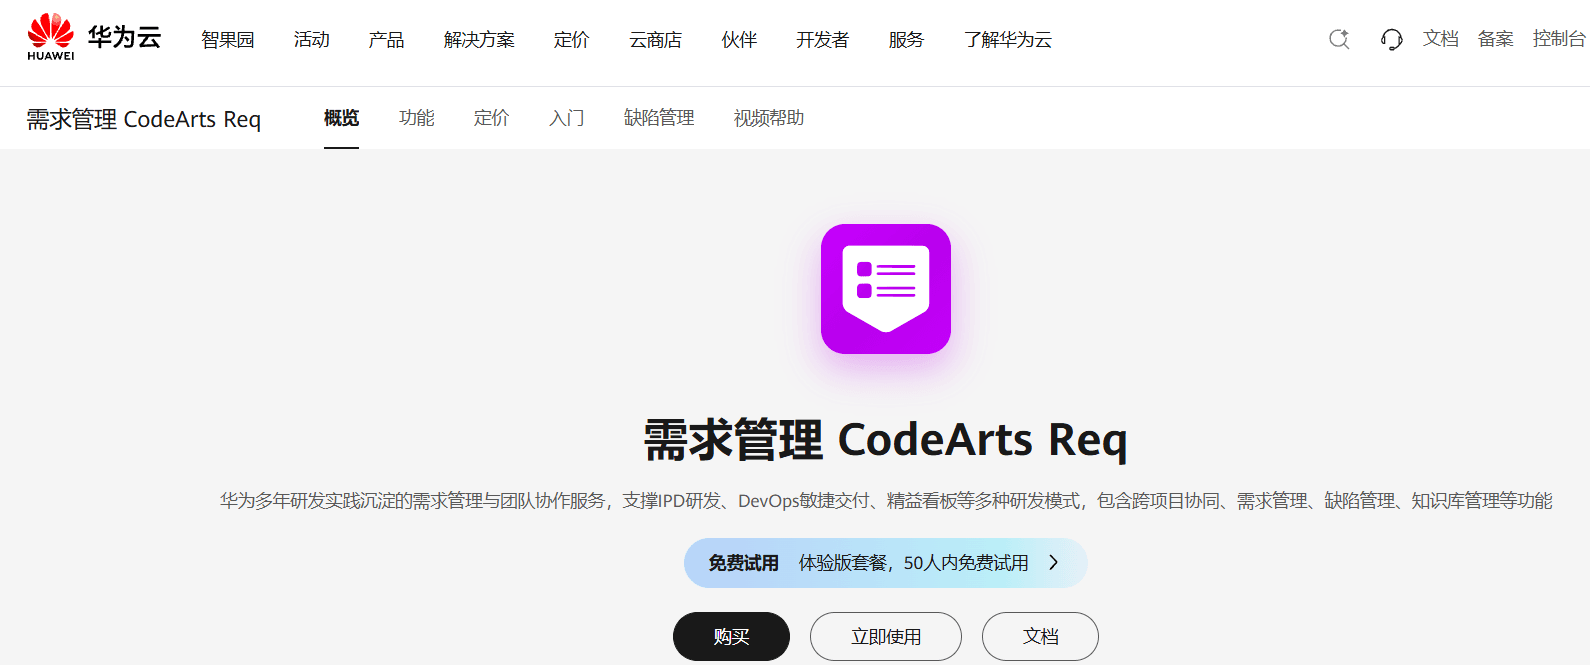Viewport: 1590px width, 665px height.
Task: Click the 立即使用 button
Action: coord(886,636)
